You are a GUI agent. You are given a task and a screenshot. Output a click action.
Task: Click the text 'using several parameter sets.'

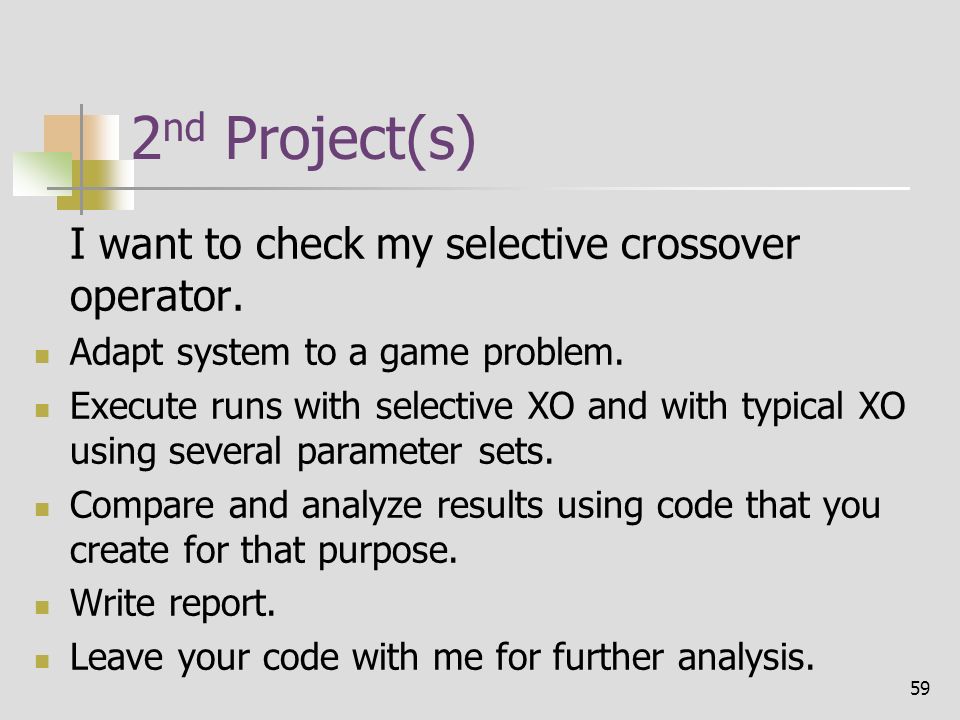tap(312, 453)
